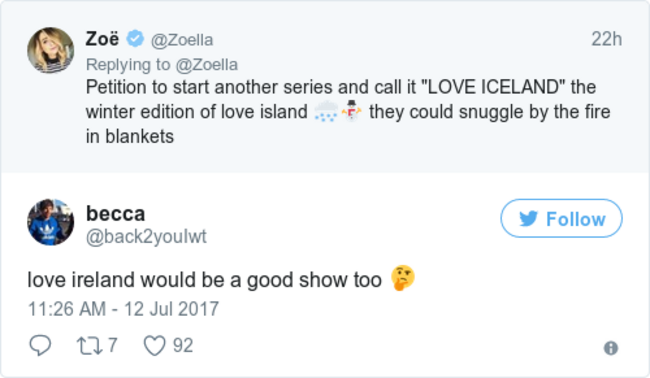Open becca's profile avatar
The height and width of the screenshot is (378, 650).
(x=51, y=222)
